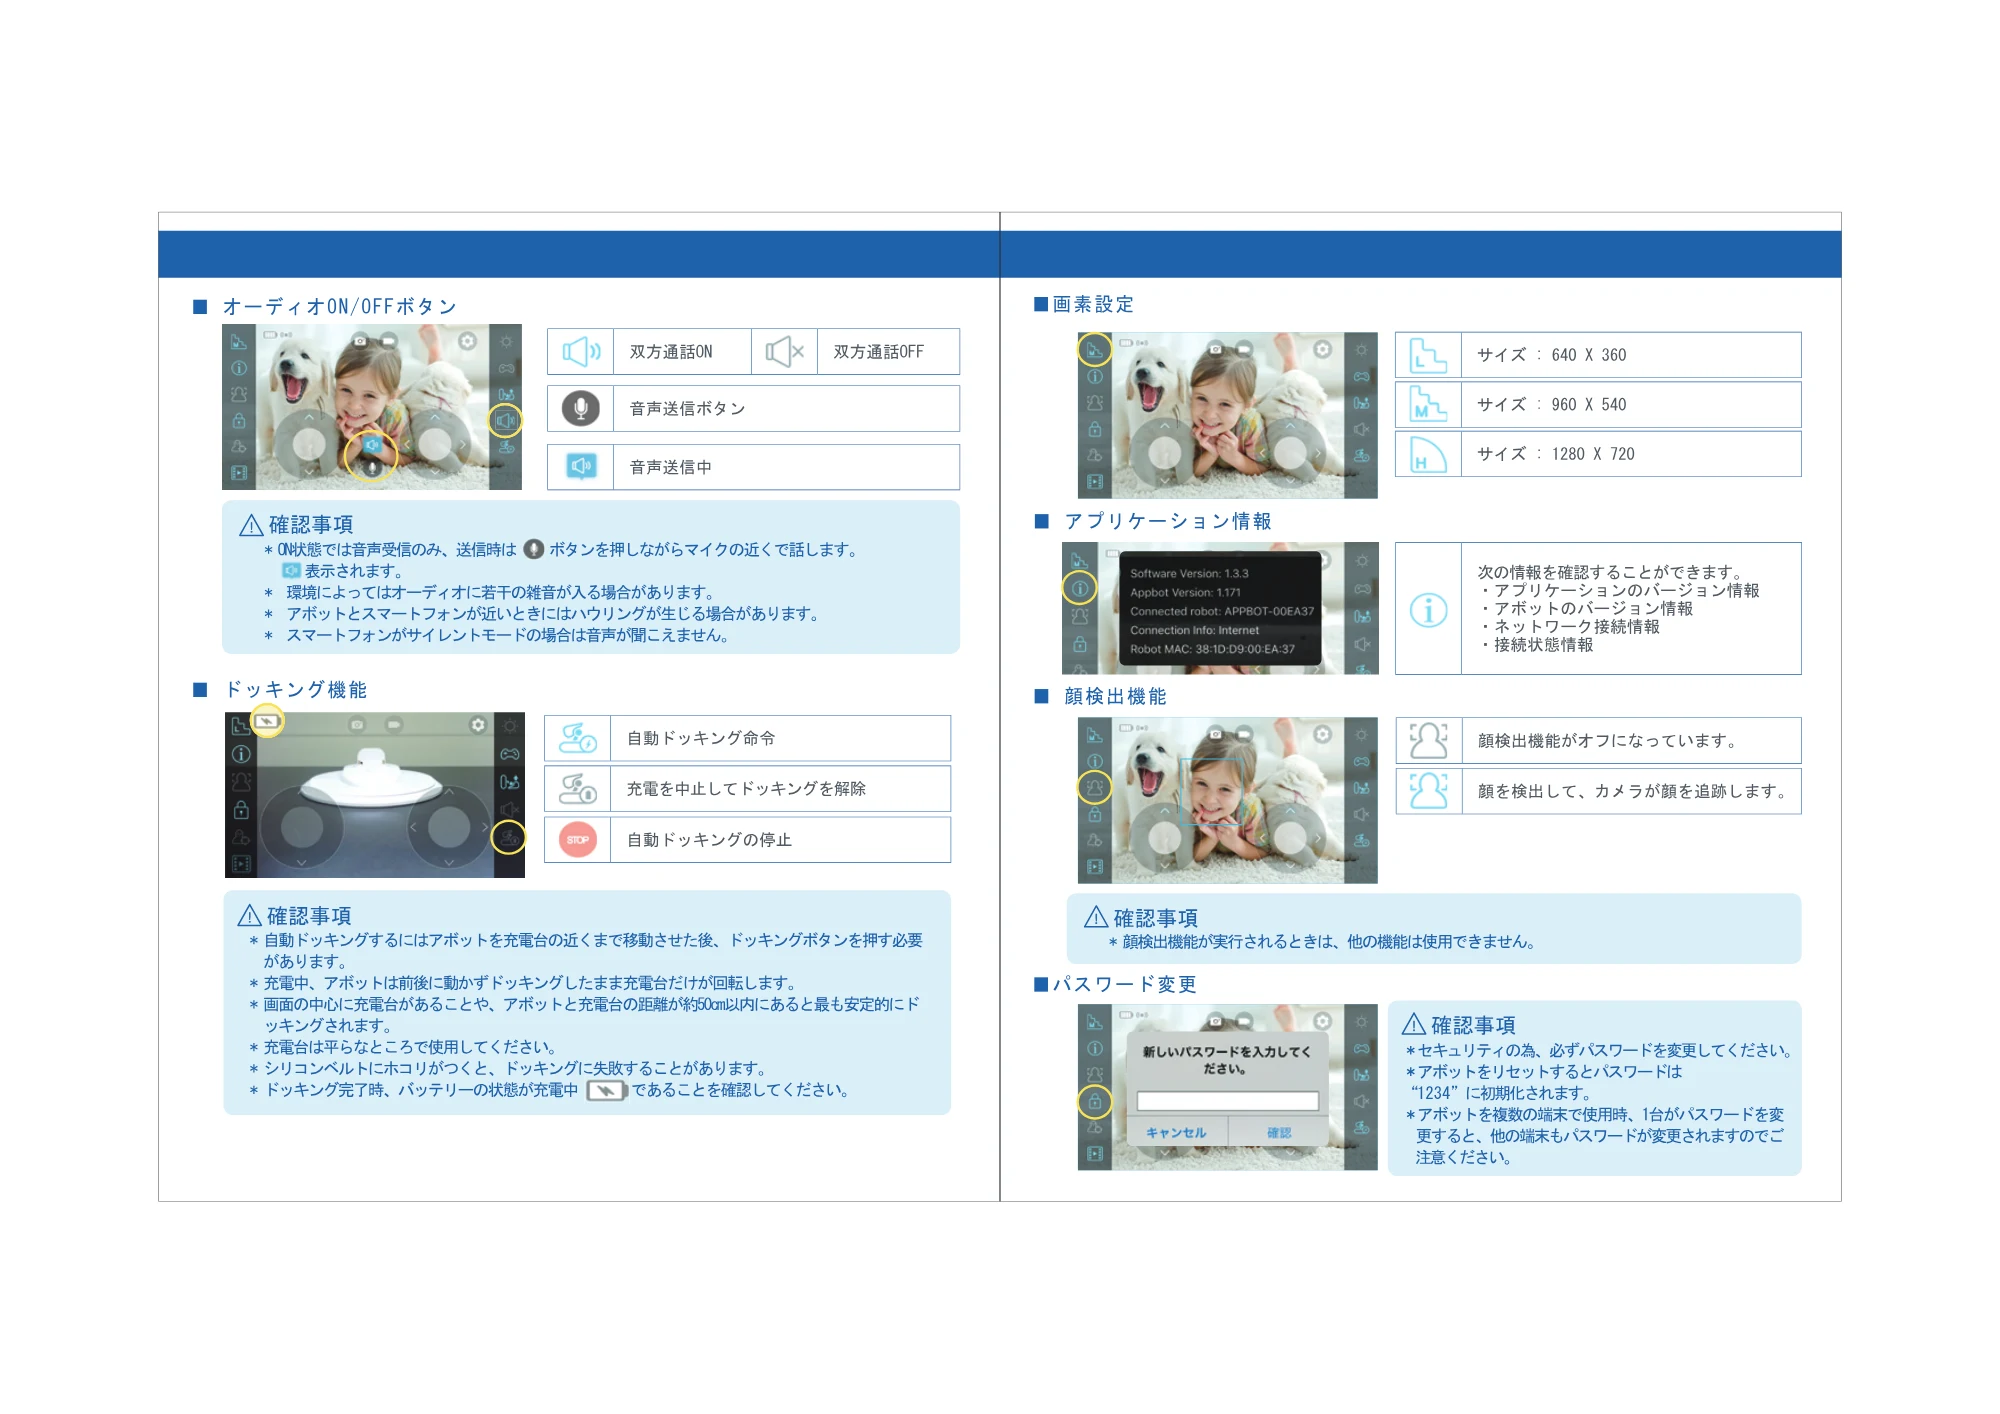
Task: Click the gray microphone icon beside 音声送信ボタン
Action: (x=581, y=408)
